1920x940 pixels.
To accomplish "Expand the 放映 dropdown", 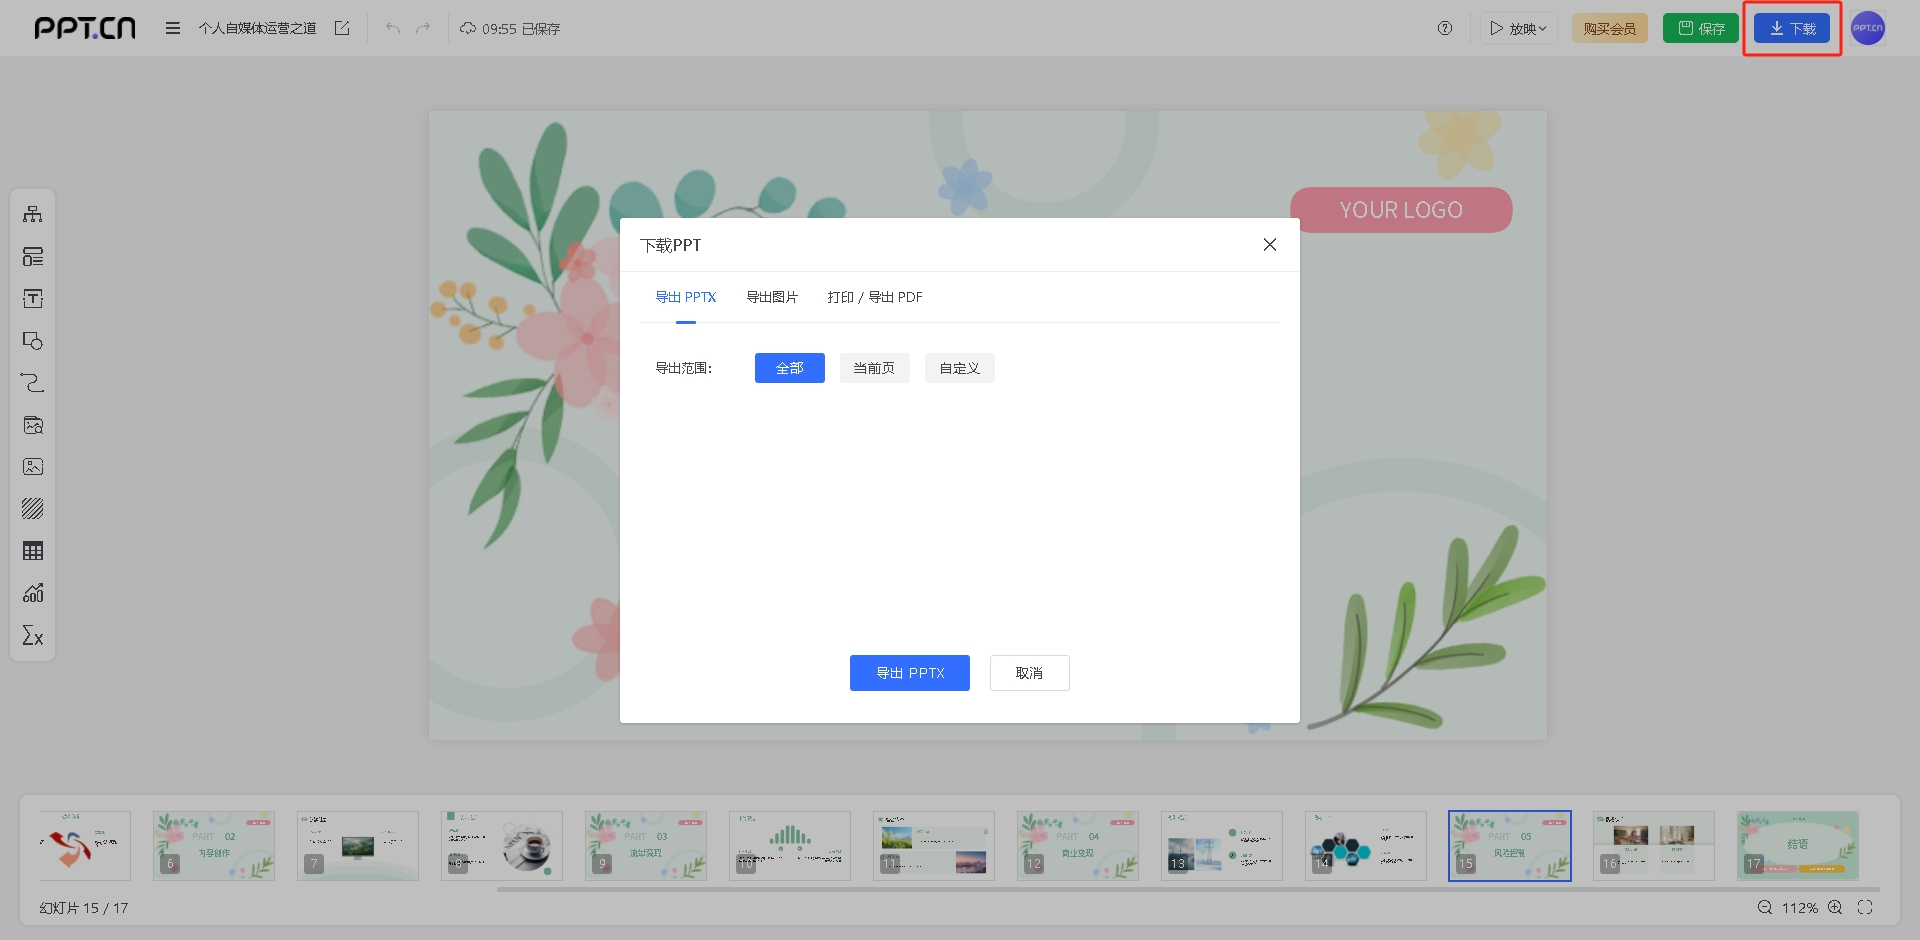I will pos(1518,28).
